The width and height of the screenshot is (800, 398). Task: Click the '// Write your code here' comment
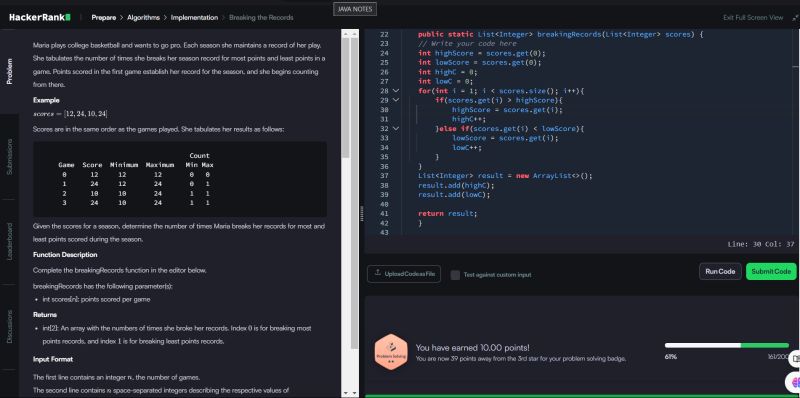pyautogui.click(x=467, y=44)
